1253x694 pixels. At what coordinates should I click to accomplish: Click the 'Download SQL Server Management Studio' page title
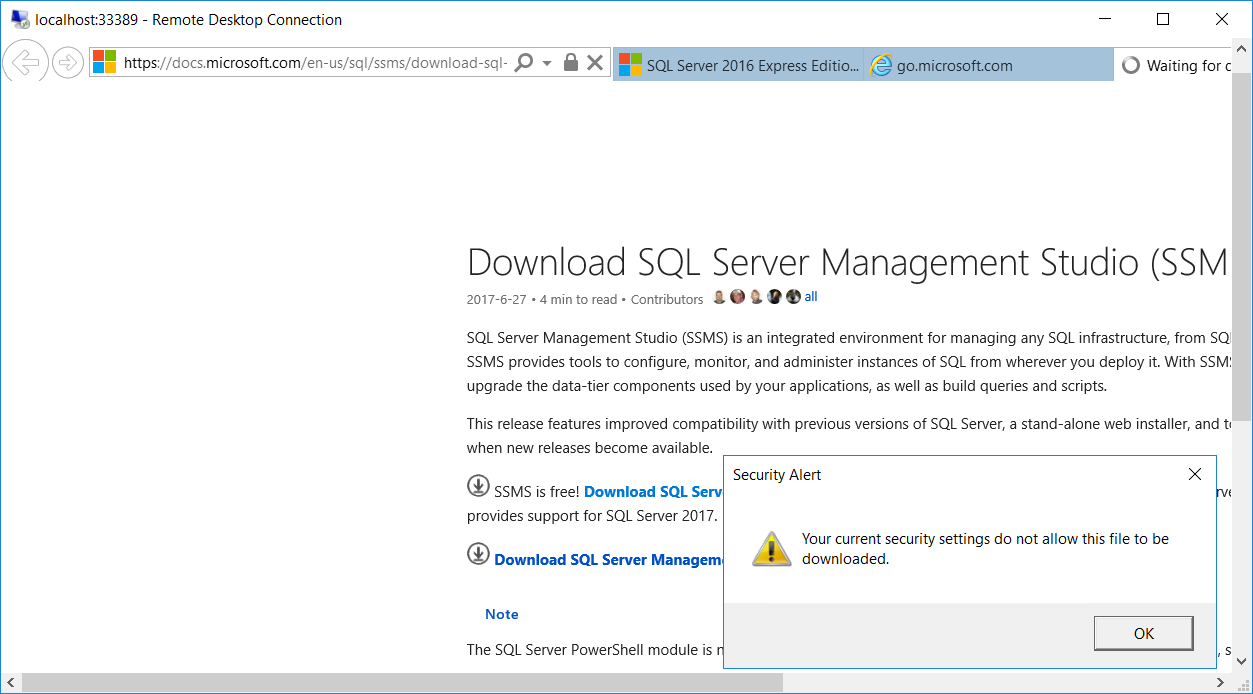(847, 262)
